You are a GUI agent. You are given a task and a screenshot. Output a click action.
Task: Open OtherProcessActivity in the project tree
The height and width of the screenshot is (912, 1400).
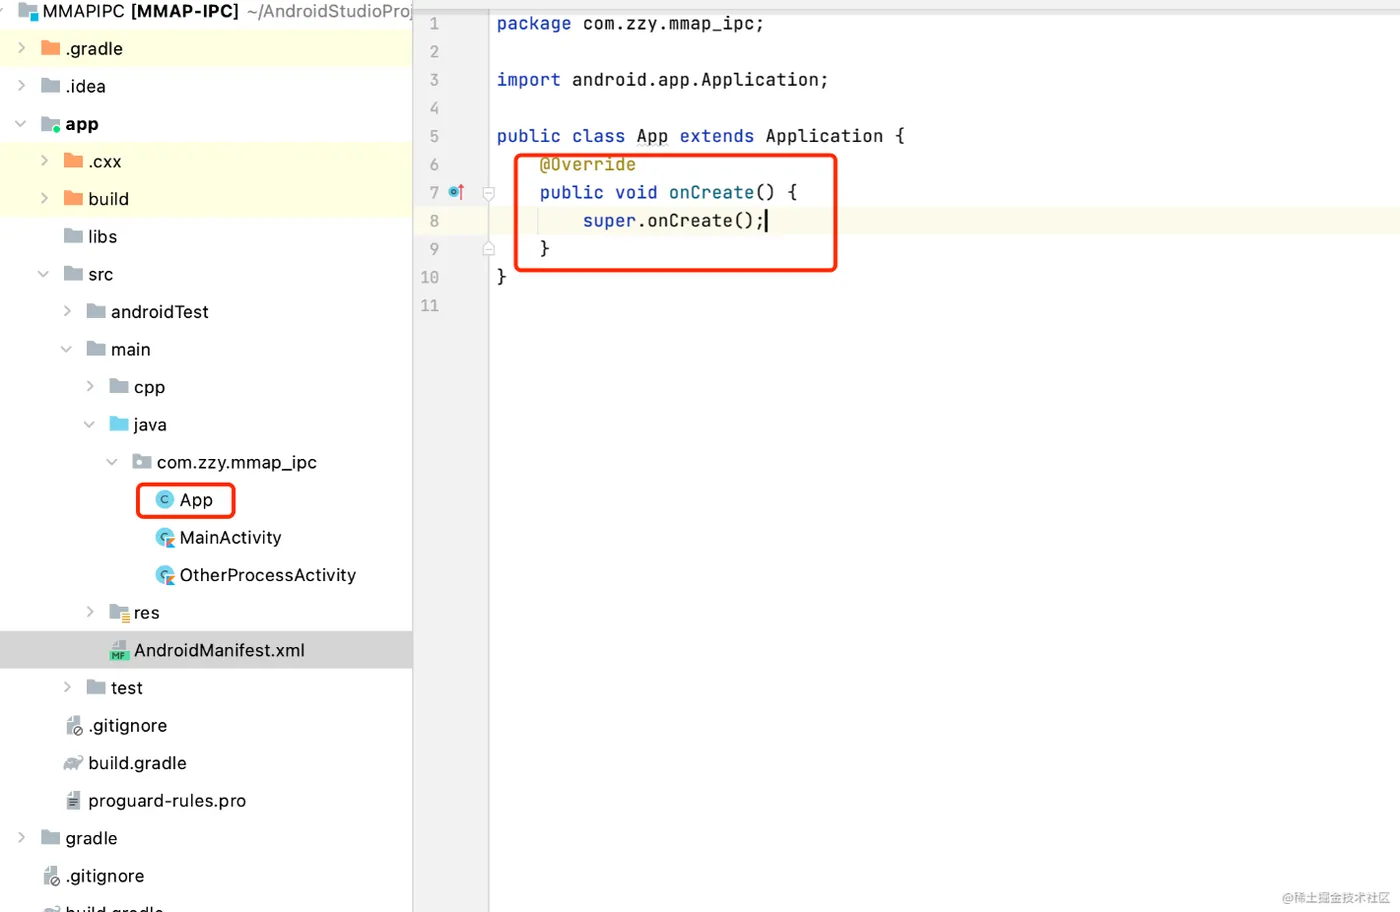pos(268,575)
